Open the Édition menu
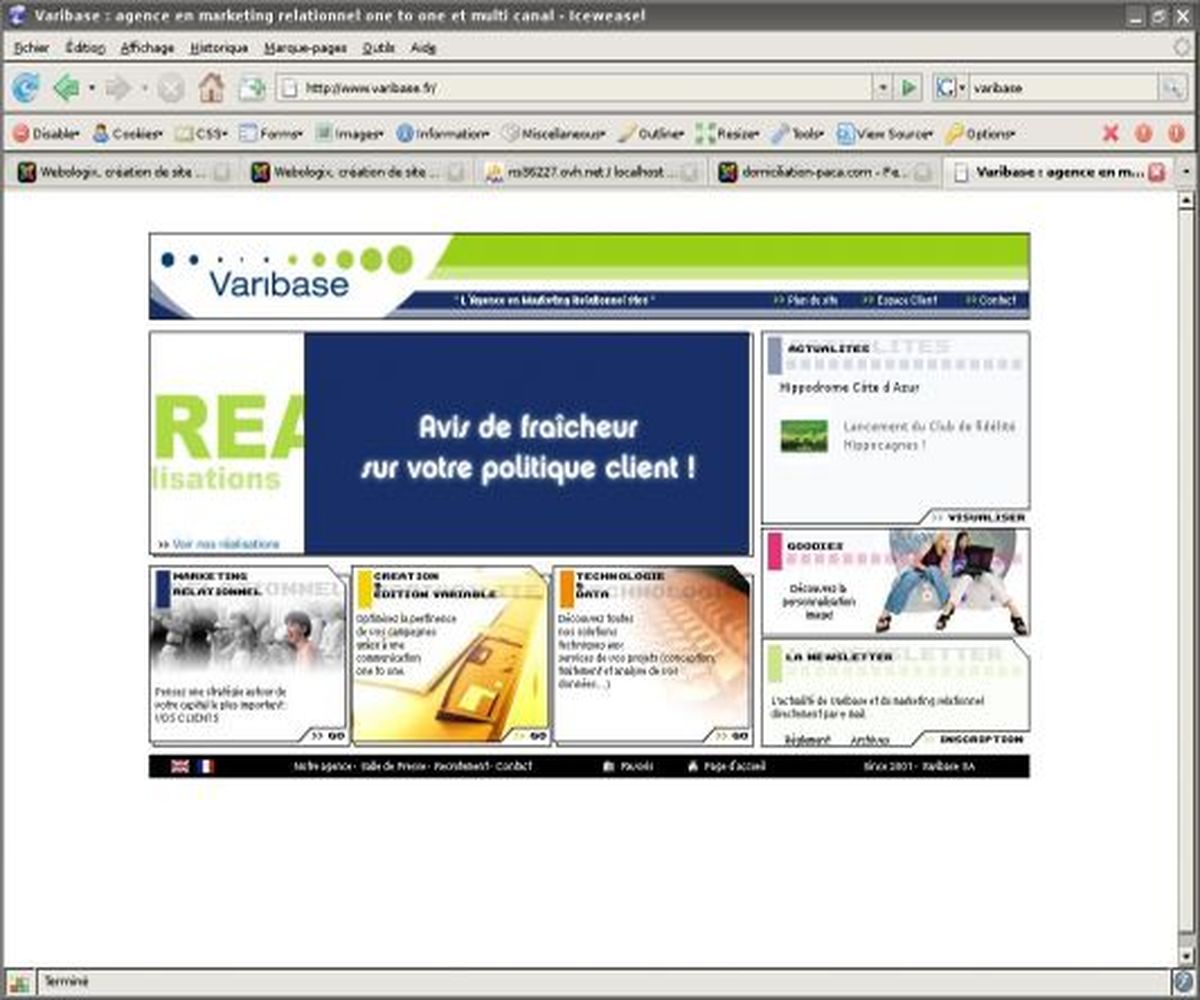The image size is (1200, 1000). pos(85,47)
